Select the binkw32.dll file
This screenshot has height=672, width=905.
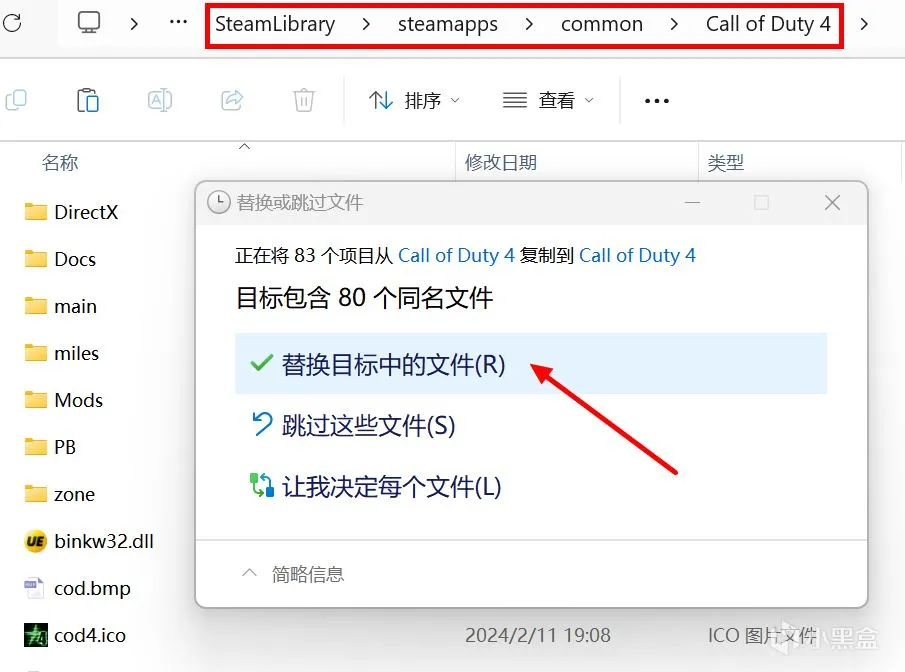point(104,541)
